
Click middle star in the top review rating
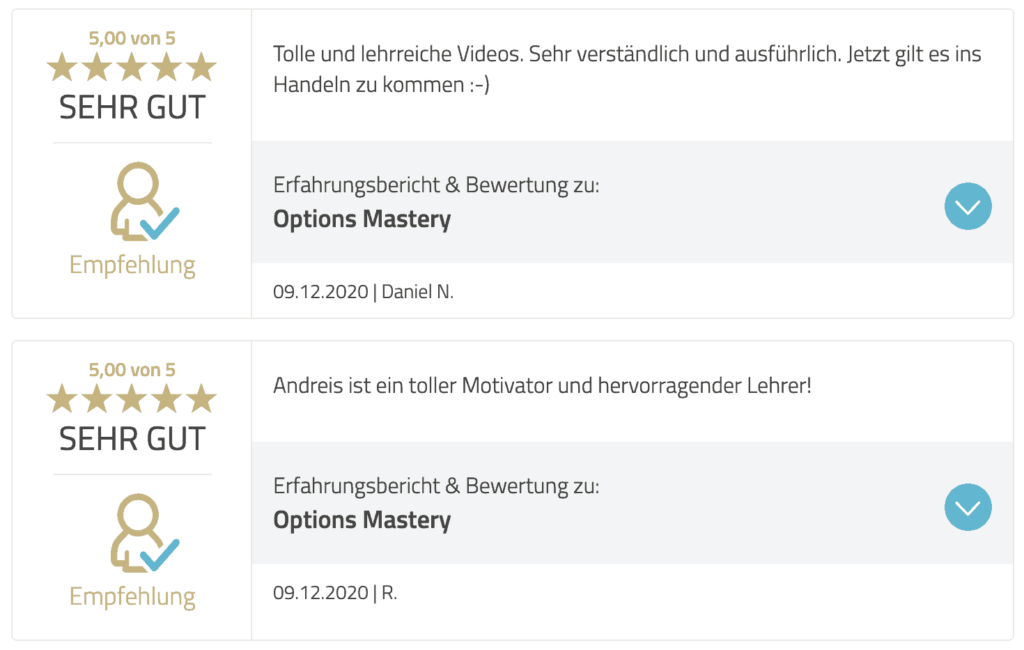[x=132, y=67]
